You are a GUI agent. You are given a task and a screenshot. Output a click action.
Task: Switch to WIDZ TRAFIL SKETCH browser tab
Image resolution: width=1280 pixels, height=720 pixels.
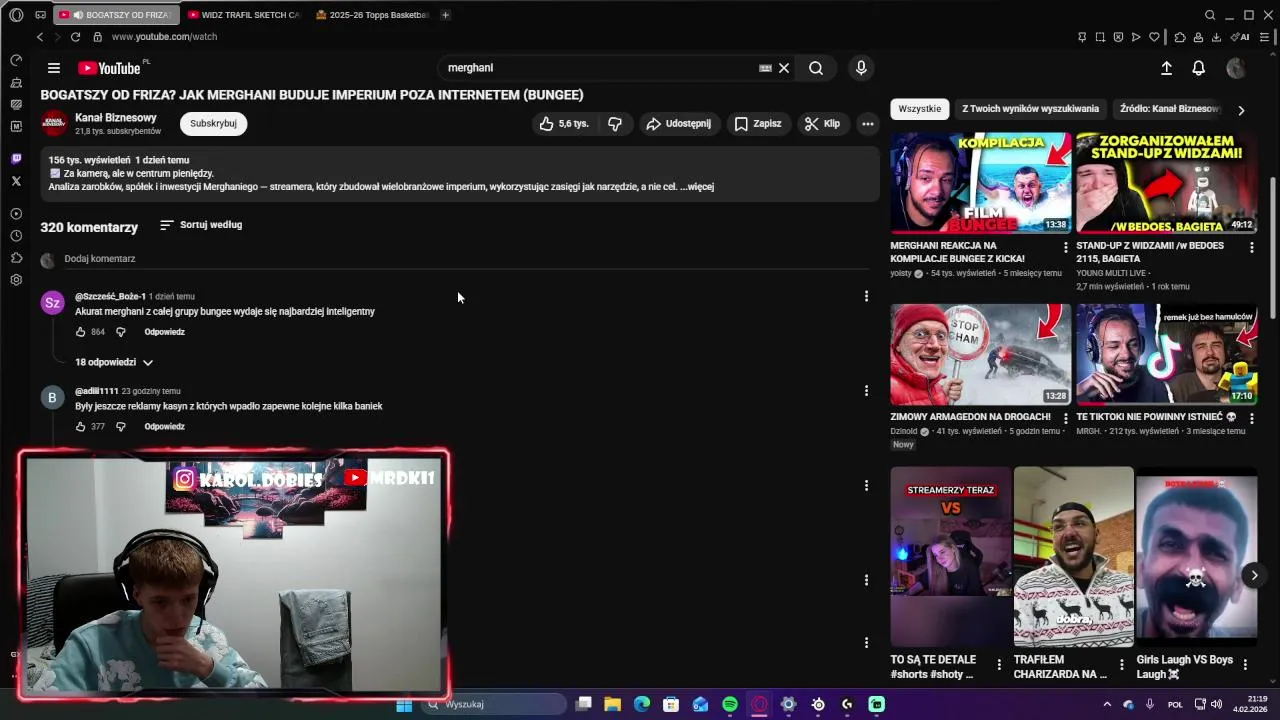pos(242,15)
